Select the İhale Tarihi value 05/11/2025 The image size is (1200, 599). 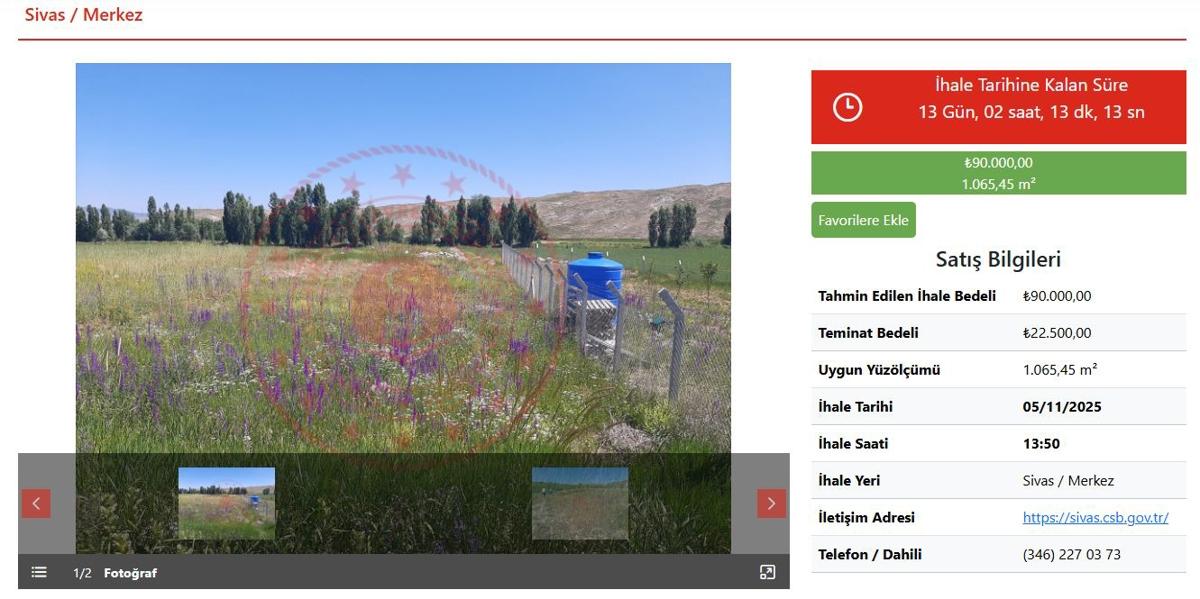coord(1062,407)
